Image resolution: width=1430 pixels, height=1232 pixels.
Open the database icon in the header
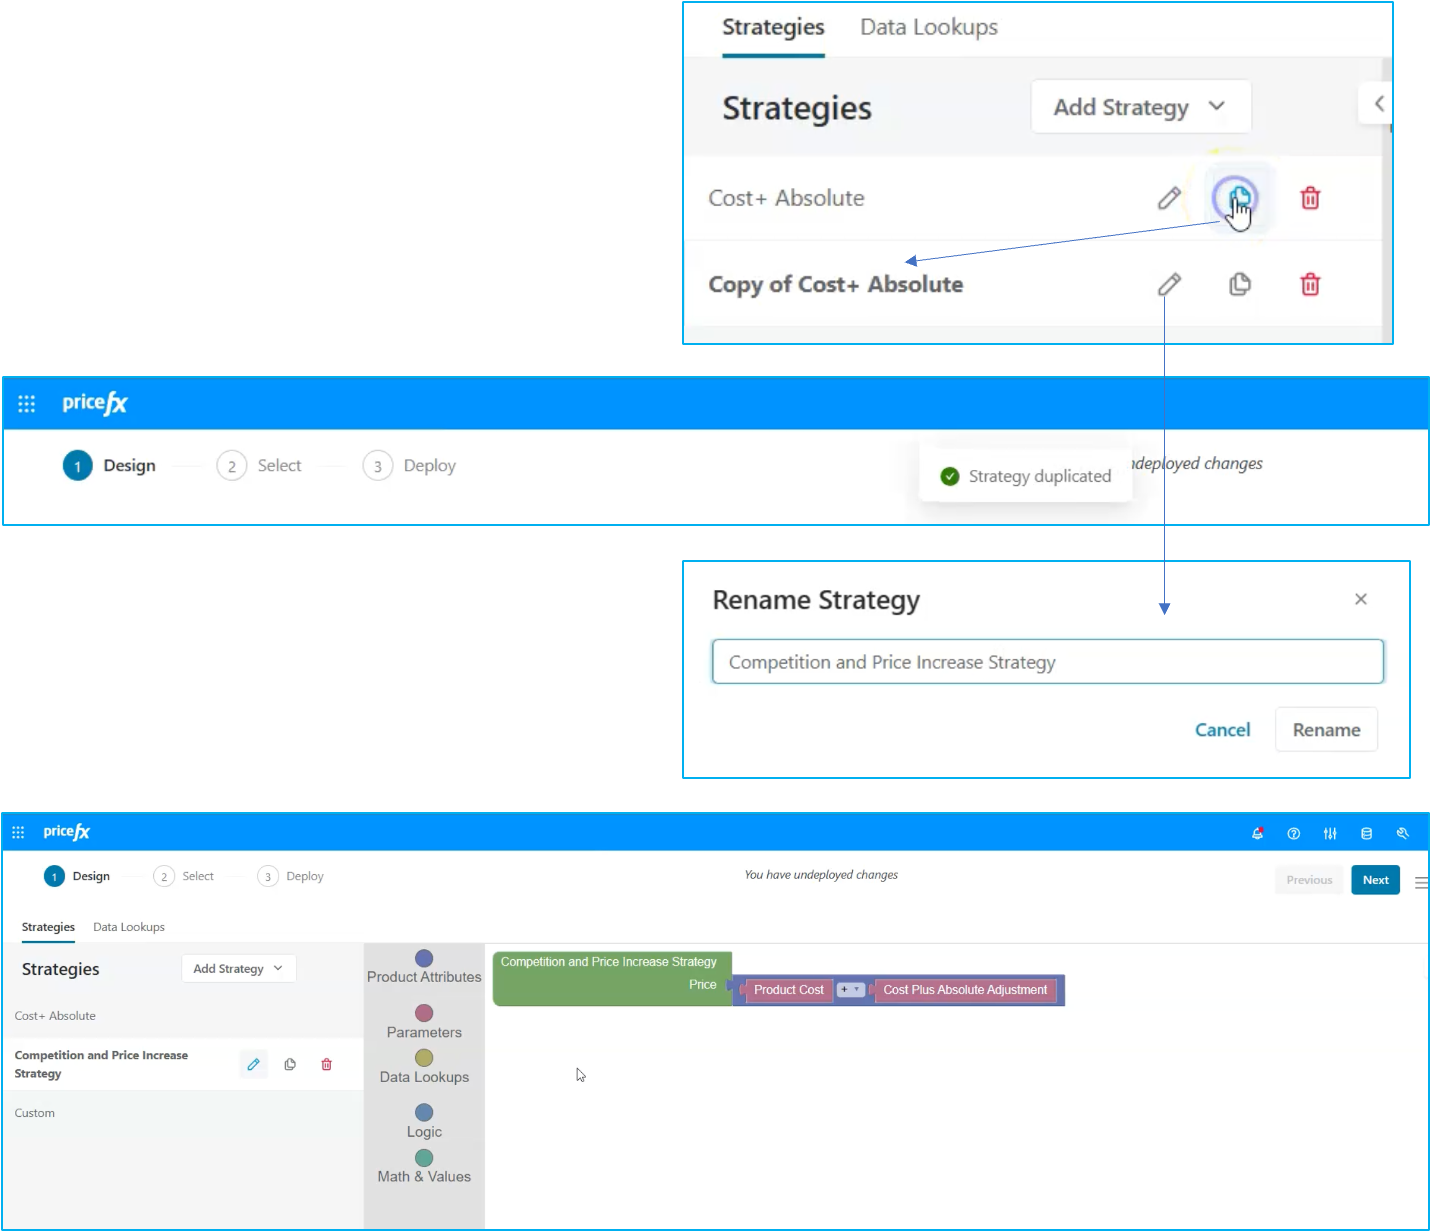pyautogui.click(x=1366, y=833)
